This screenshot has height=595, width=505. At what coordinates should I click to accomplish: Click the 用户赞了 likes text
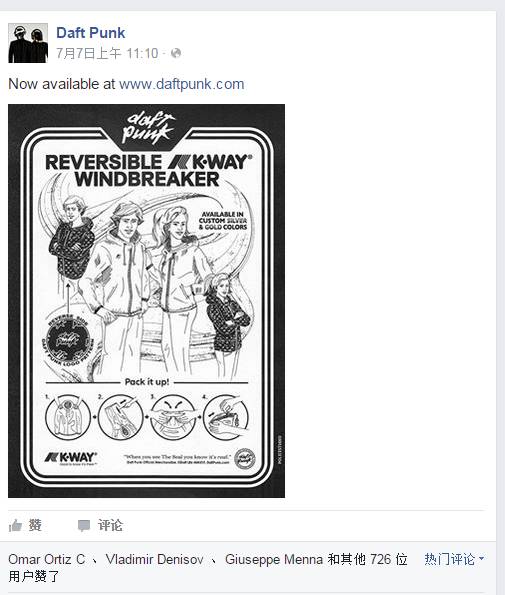(x=34, y=576)
